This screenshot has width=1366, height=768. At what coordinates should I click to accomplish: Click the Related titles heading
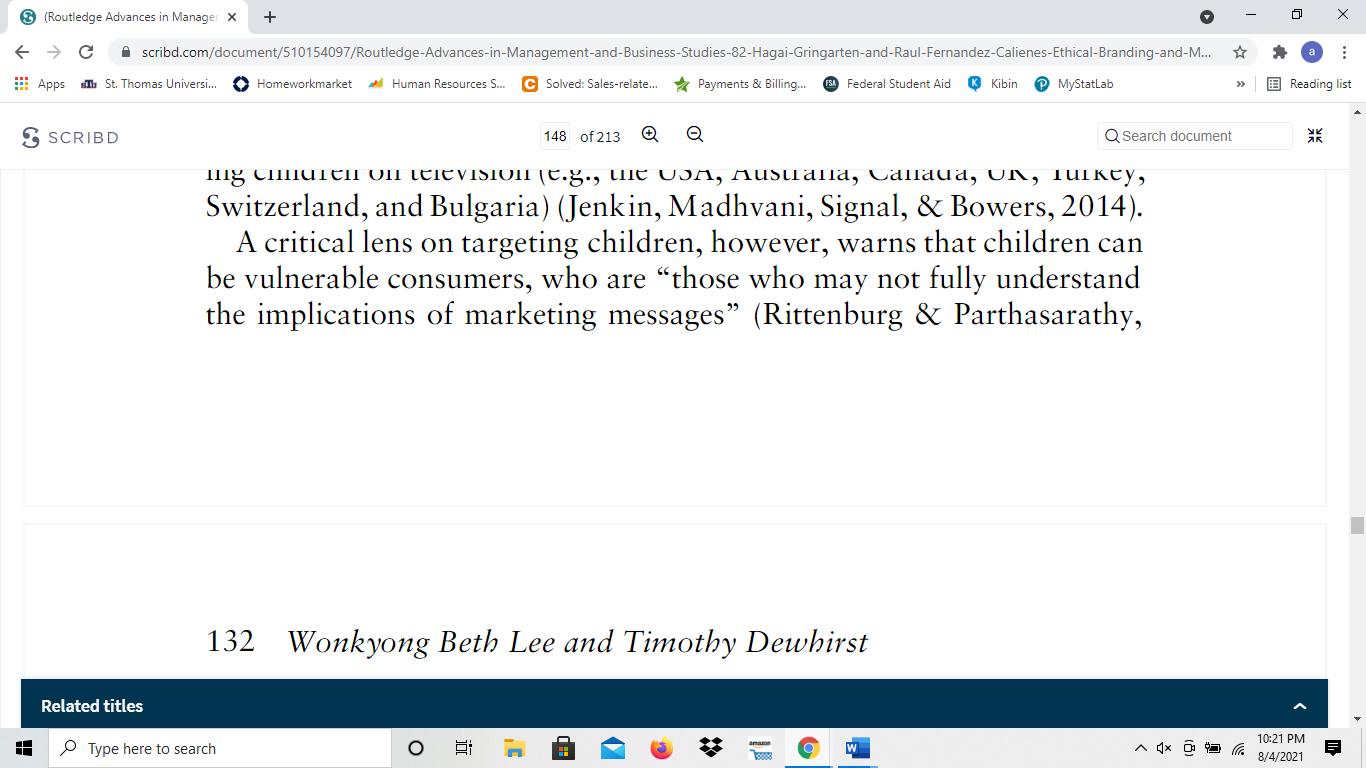92,706
